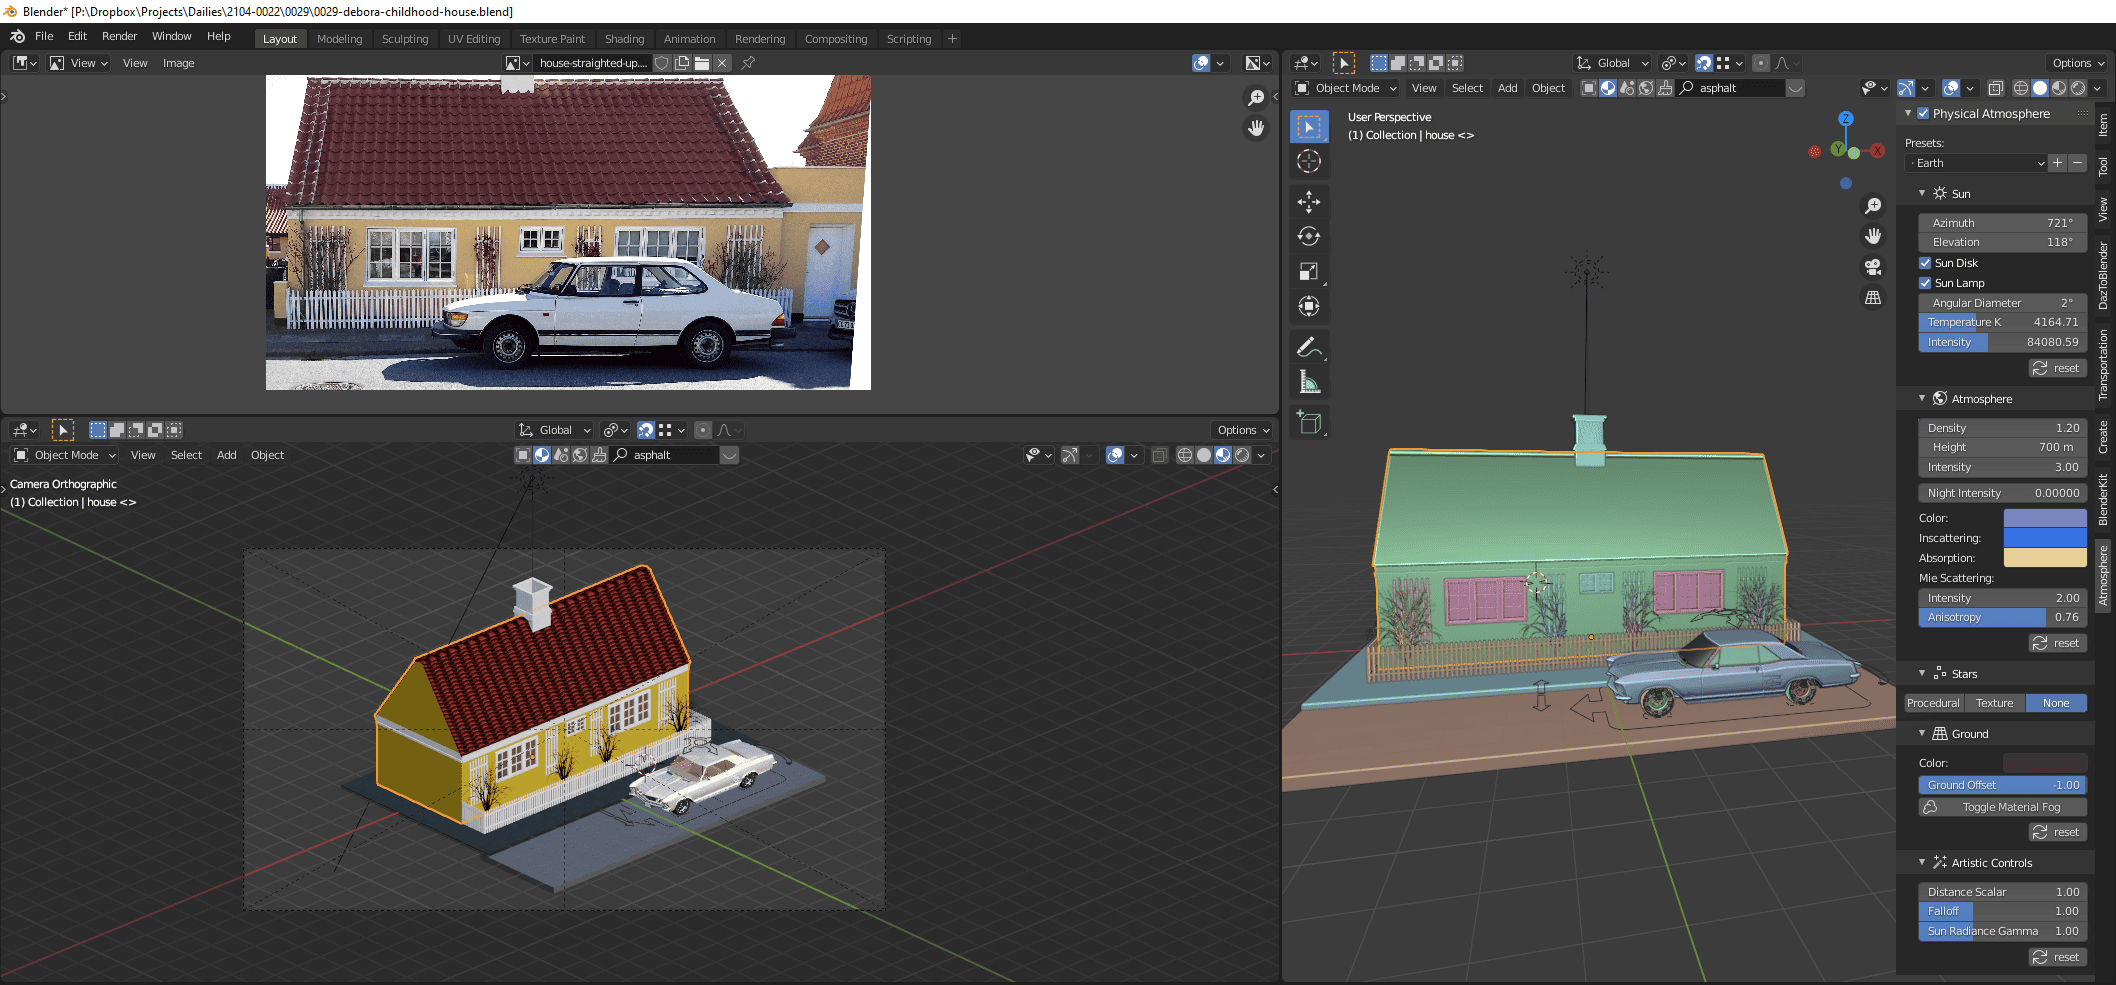Activate the Annotate pencil tool

[1309, 348]
